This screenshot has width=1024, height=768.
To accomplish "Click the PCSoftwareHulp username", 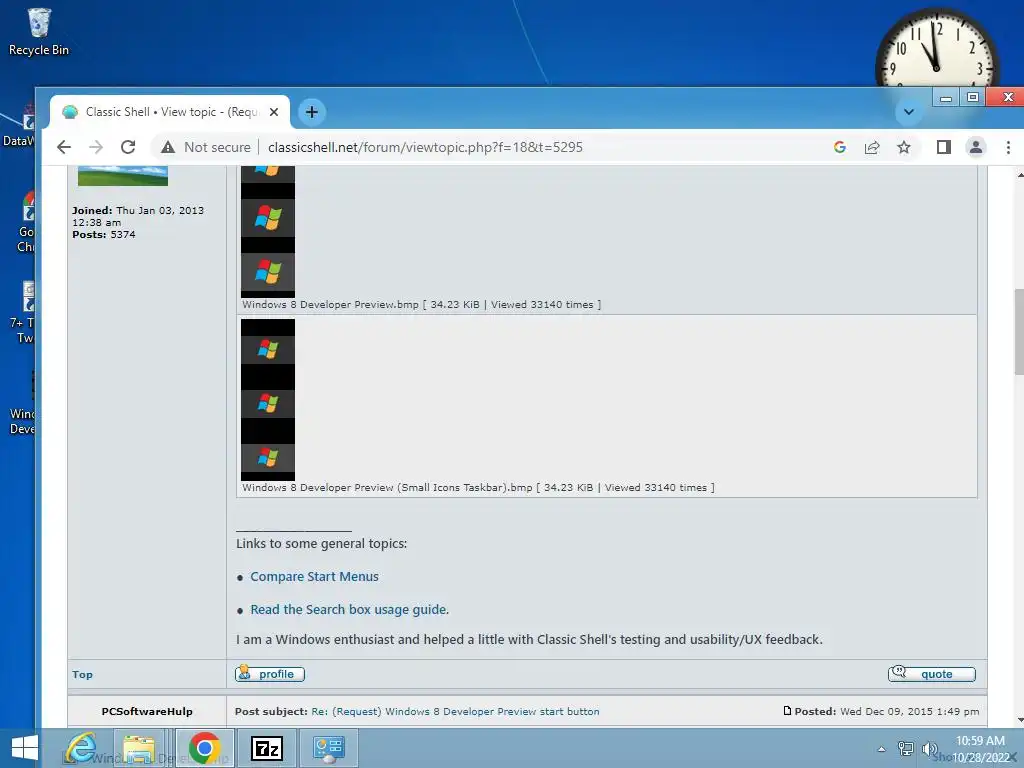I will 147,711.
